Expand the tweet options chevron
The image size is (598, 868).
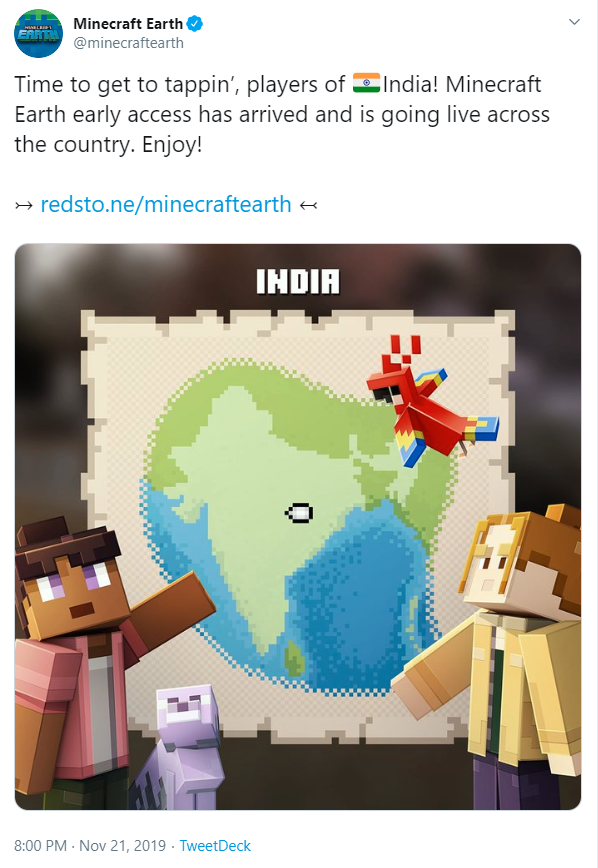[x=574, y=22]
